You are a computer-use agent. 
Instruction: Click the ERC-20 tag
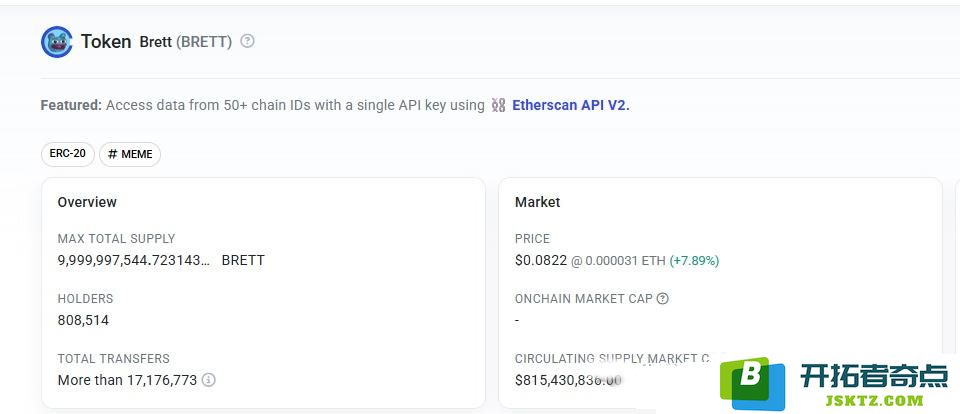(x=68, y=154)
